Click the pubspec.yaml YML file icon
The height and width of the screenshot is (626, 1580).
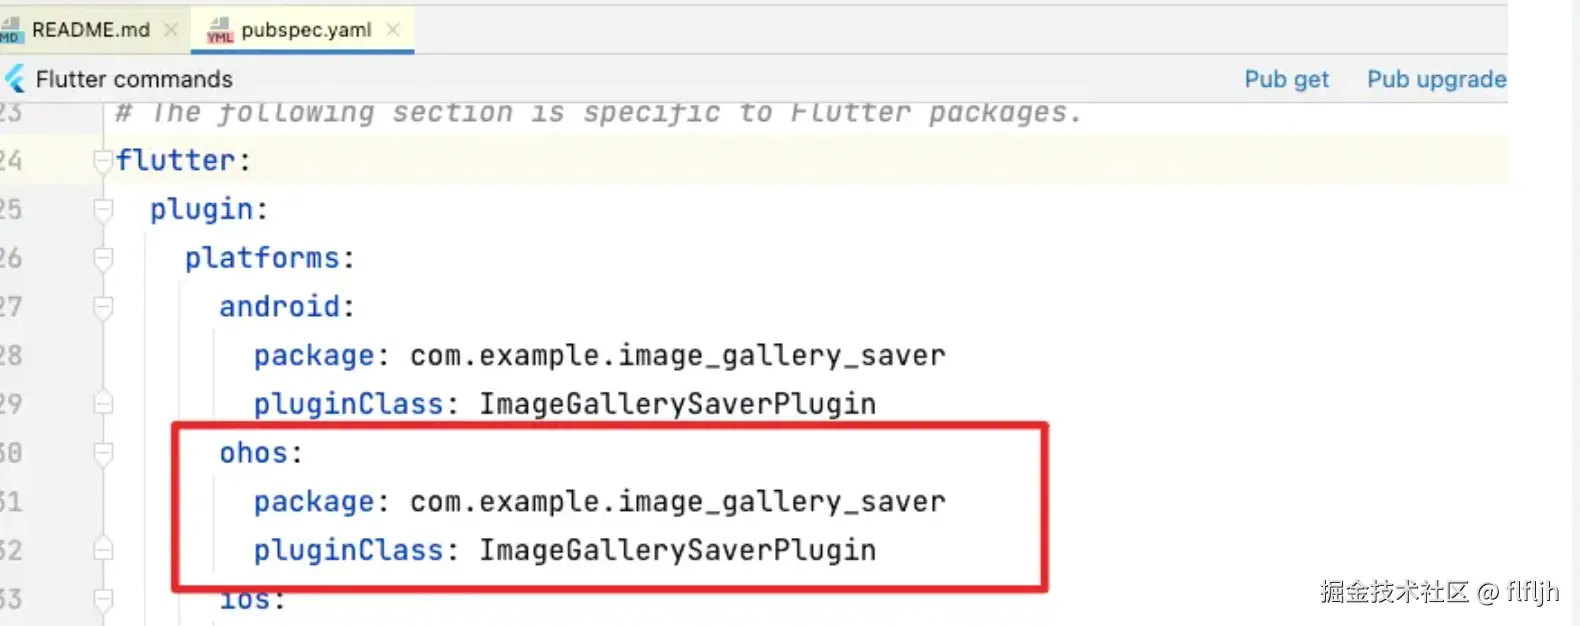tap(219, 31)
